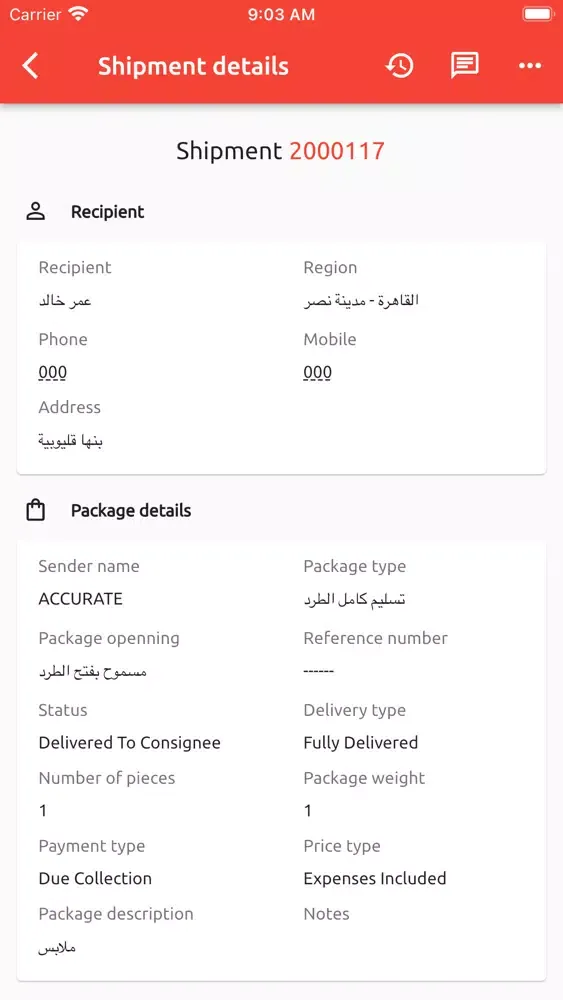The width and height of the screenshot is (563, 1000).
Task: Tap the ACCURATE sender name
Action: pos(80,599)
